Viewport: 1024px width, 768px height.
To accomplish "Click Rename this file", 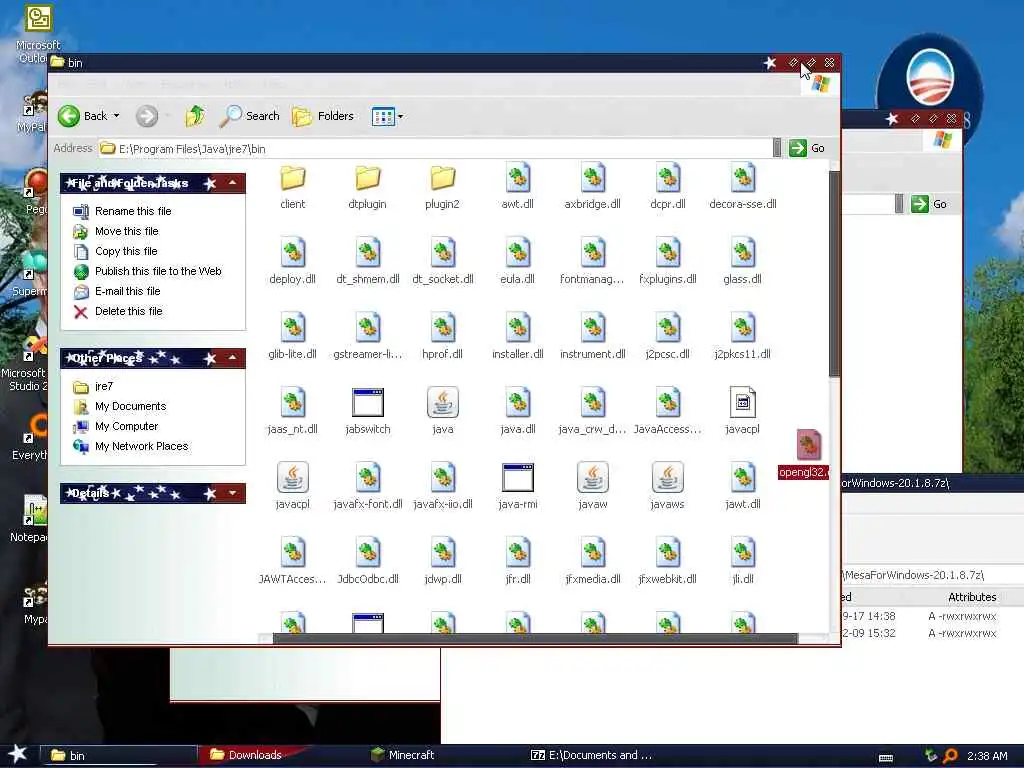I will pyautogui.click(x=123, y=211).
